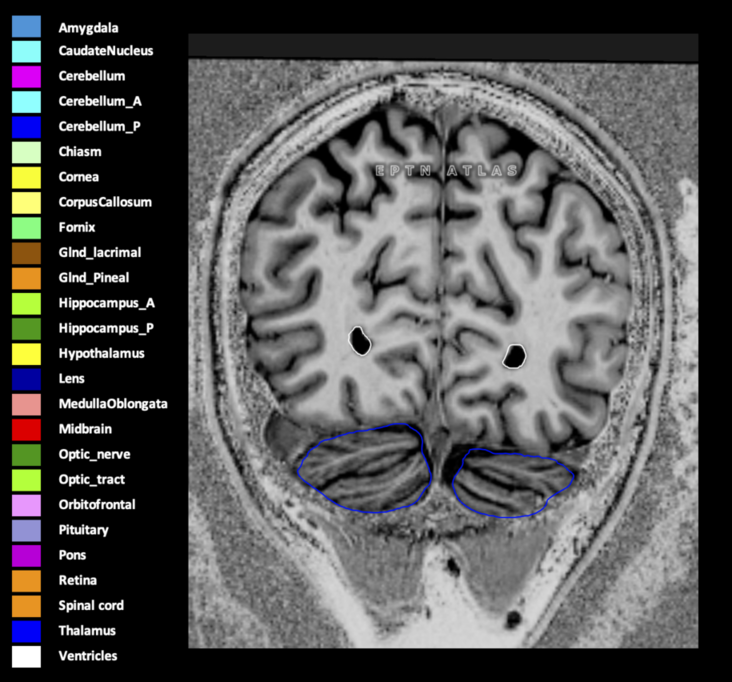
Task: Select the "CaudateNucleus" label text
Action: click(x=106, y=50)
